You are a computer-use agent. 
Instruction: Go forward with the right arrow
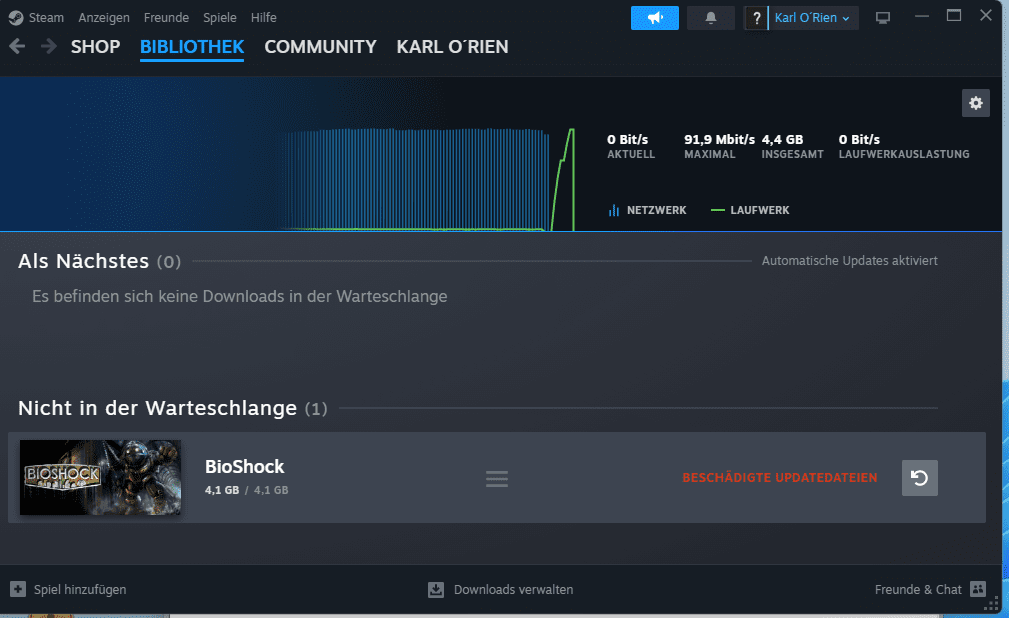[48, 46]
